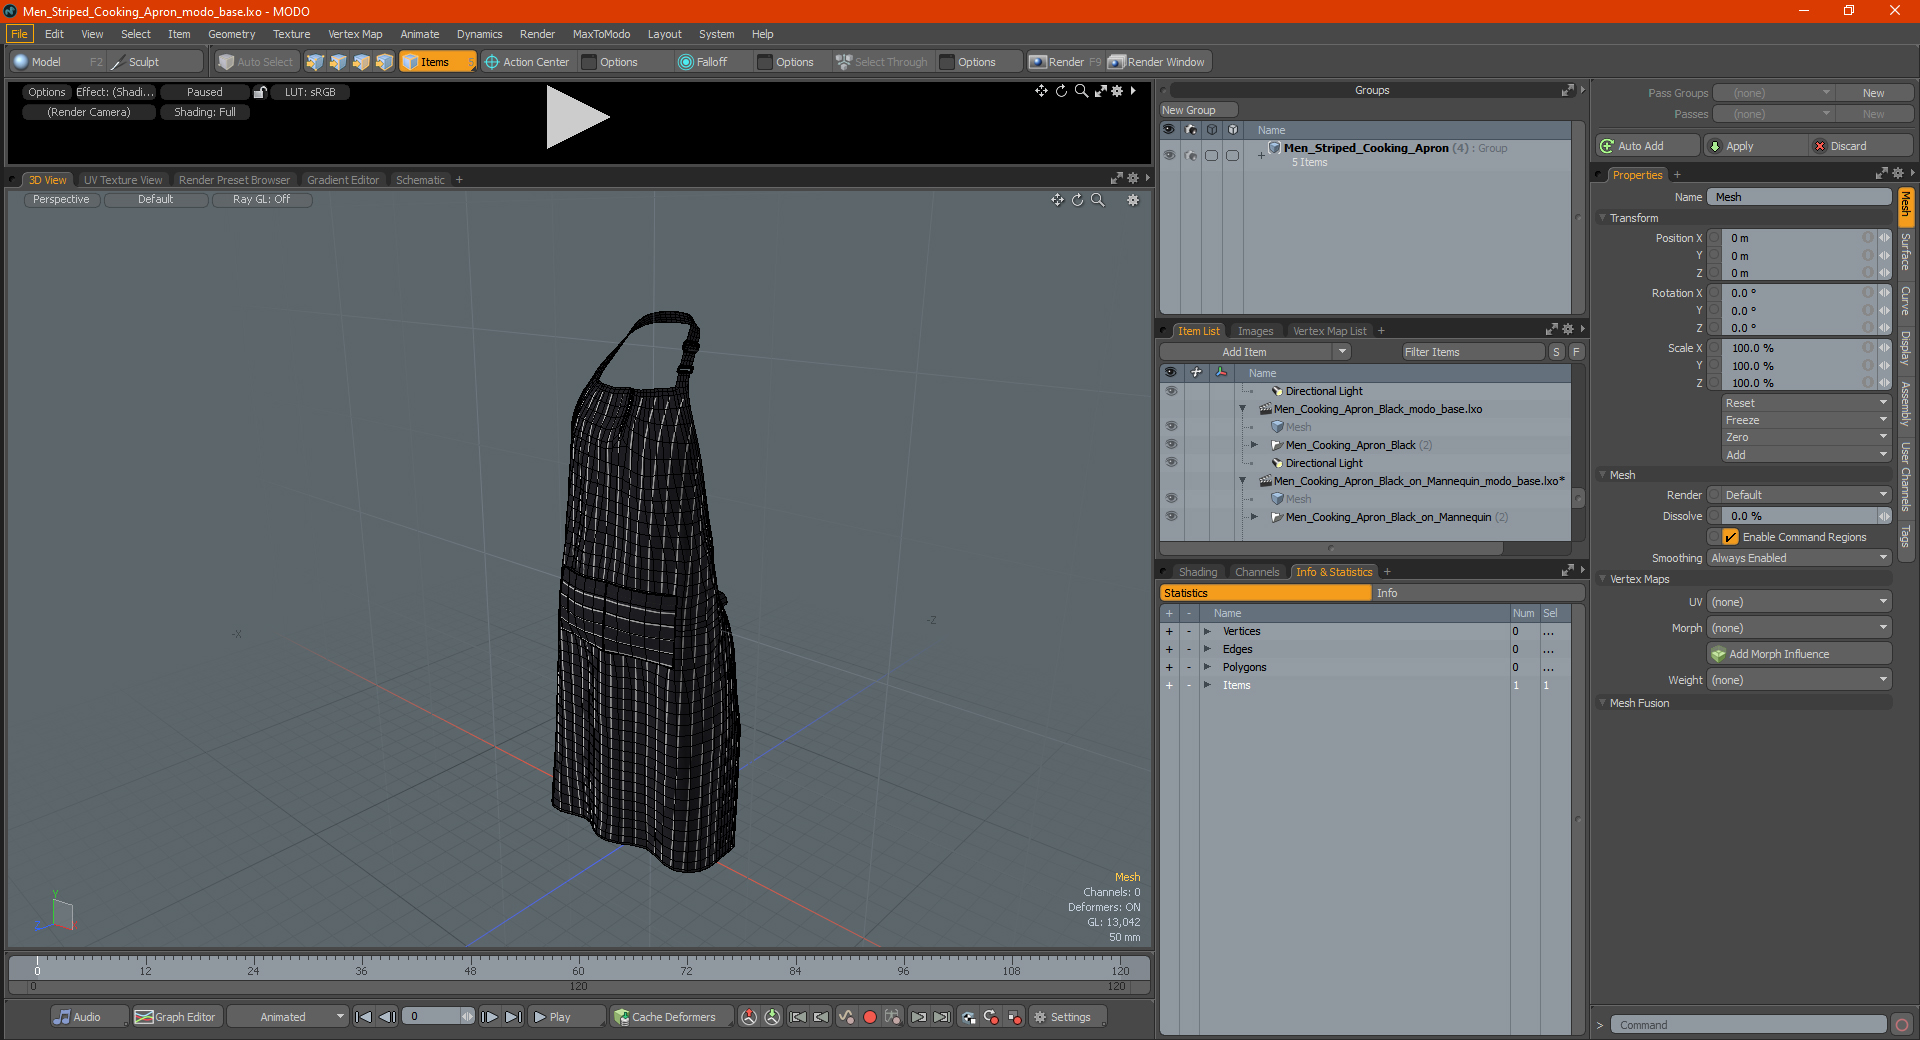This screenshot has width=1920, height=1040.
Task: Open UV vertex map dropdown
Action: 1799,602
